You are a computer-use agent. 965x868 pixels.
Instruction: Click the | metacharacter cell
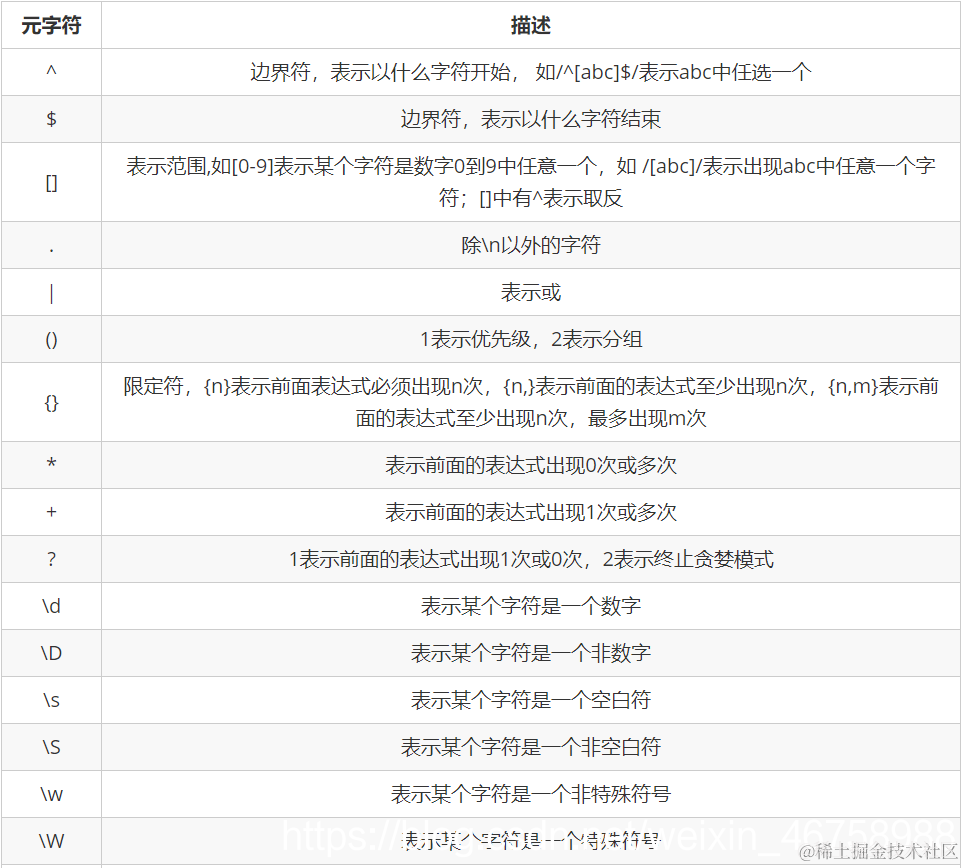click(52, 293)
